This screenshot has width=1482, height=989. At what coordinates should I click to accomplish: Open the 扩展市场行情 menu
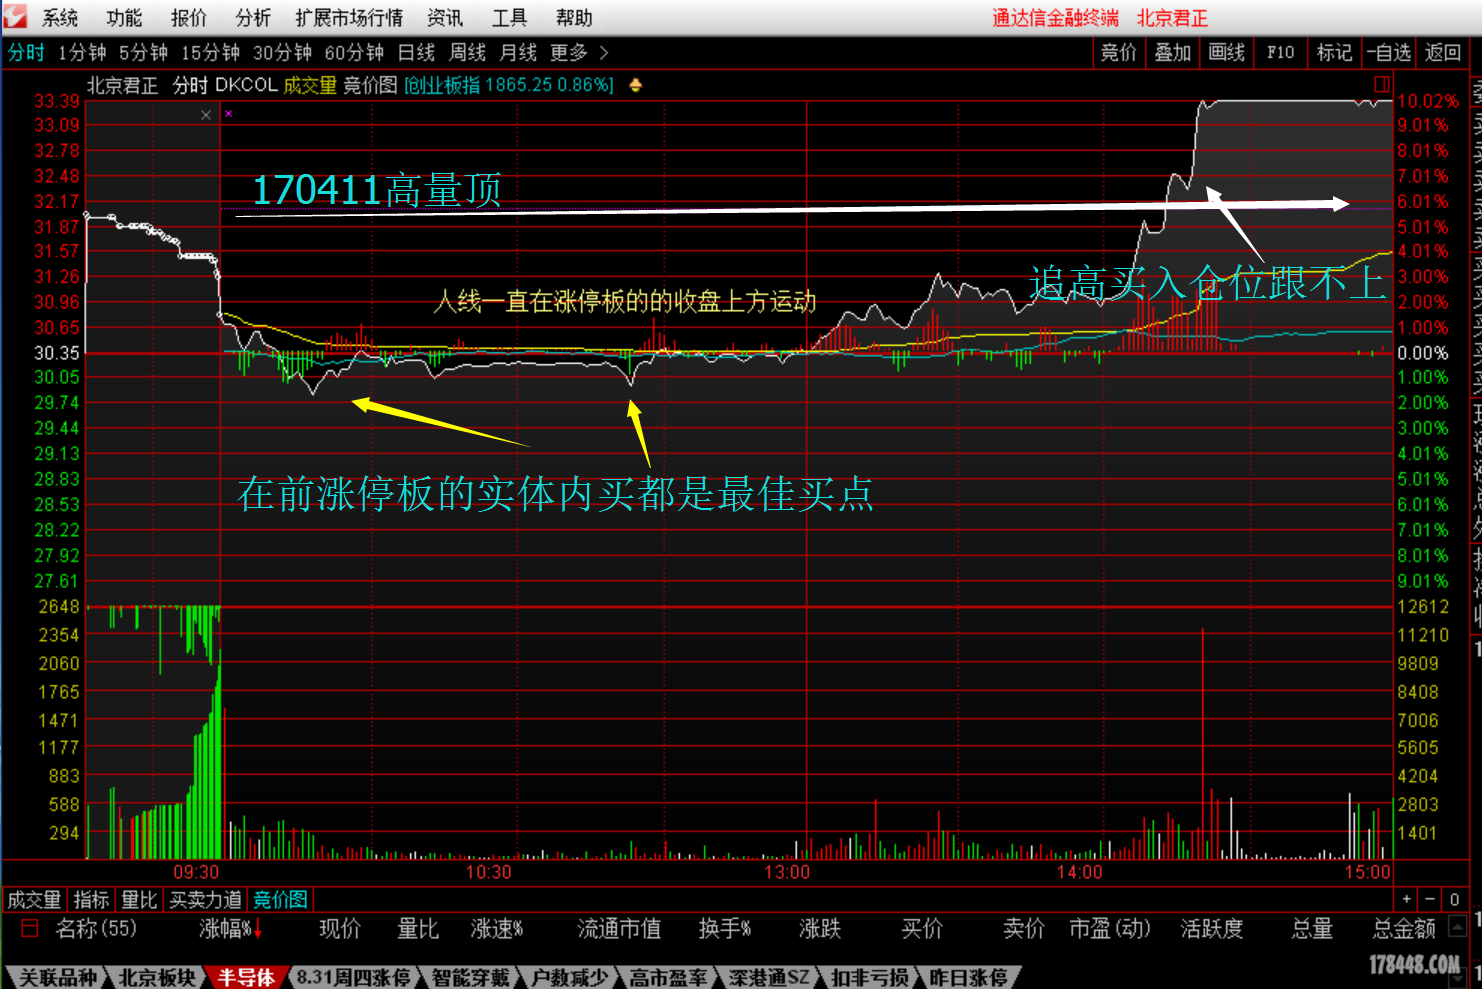click(x=349, y=18)
